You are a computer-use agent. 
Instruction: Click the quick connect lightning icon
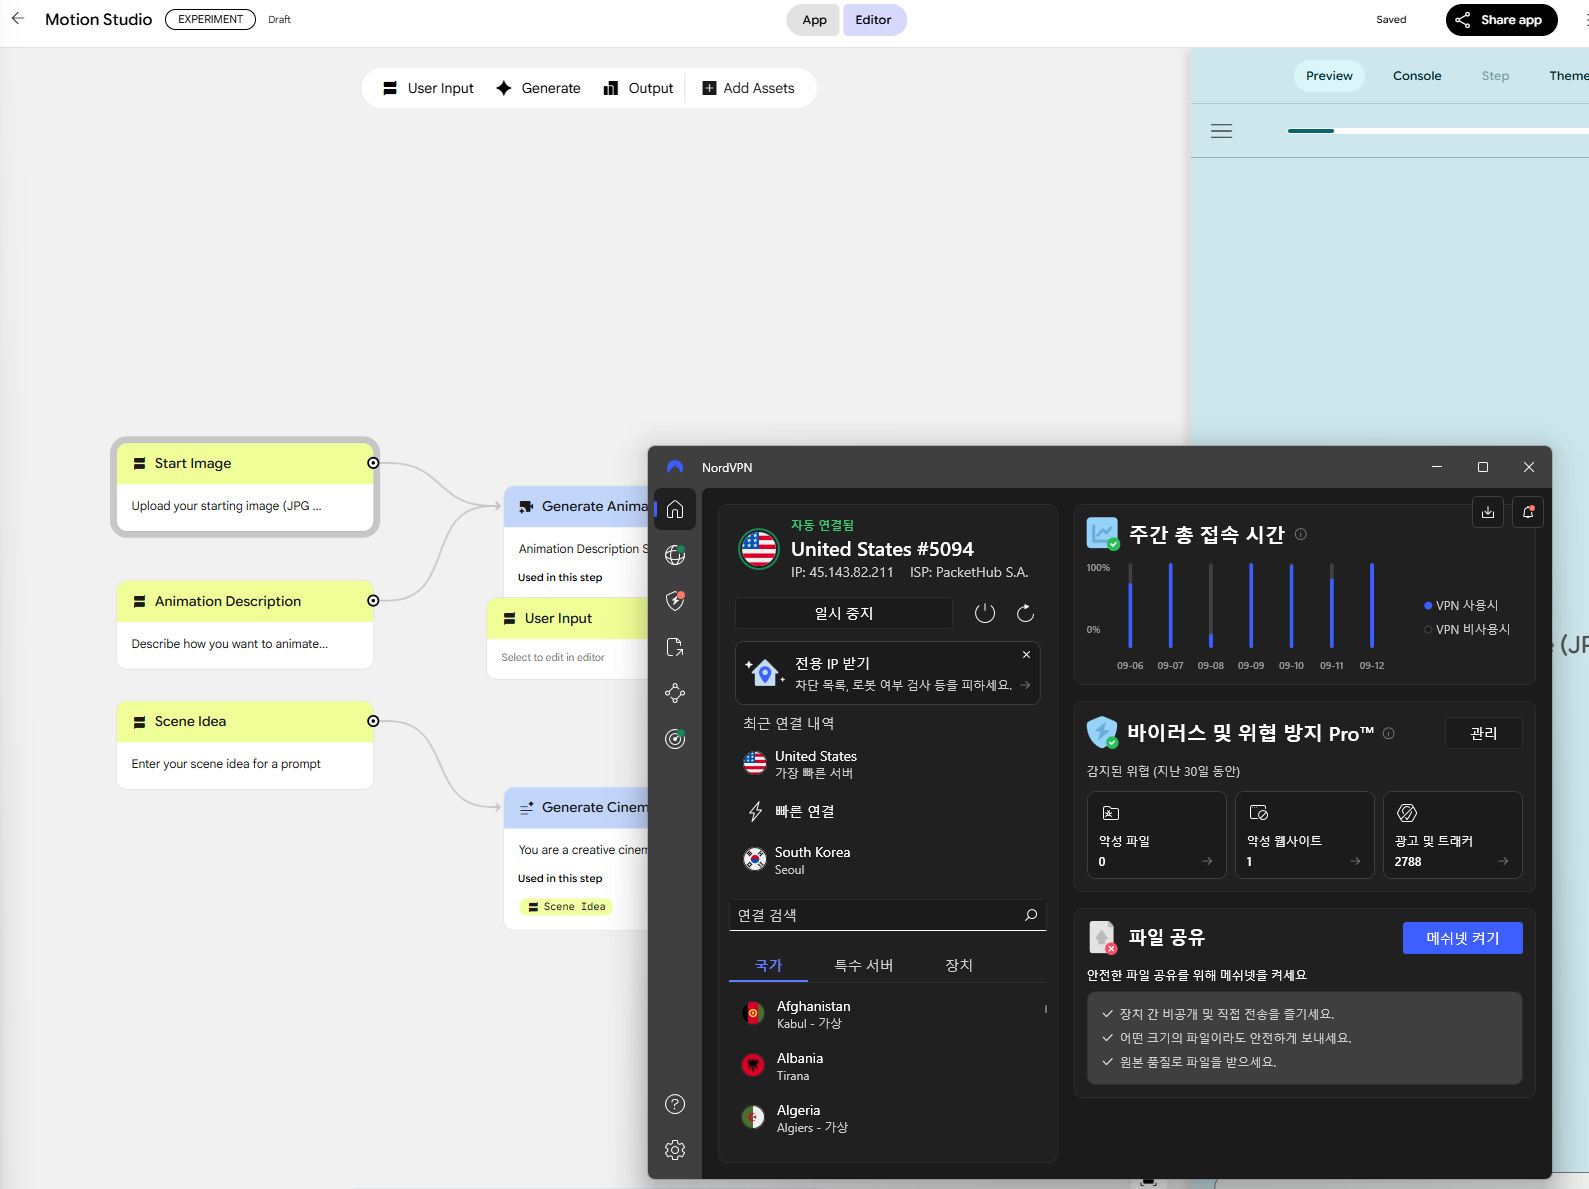click(x=755, y=811)
